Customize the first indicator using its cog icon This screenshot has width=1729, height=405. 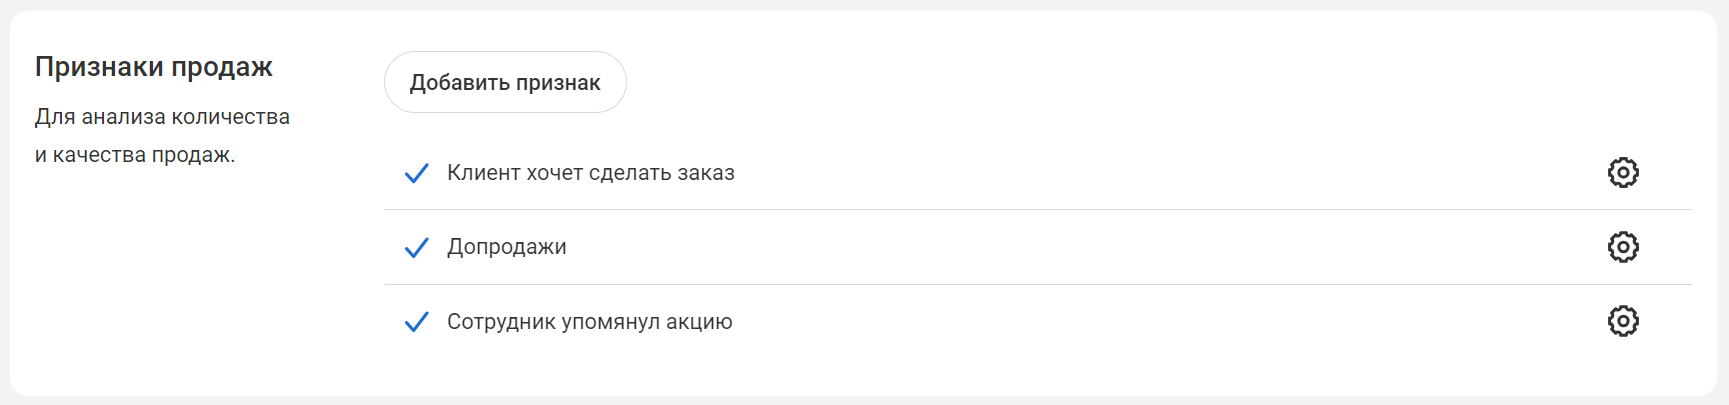1622,172
